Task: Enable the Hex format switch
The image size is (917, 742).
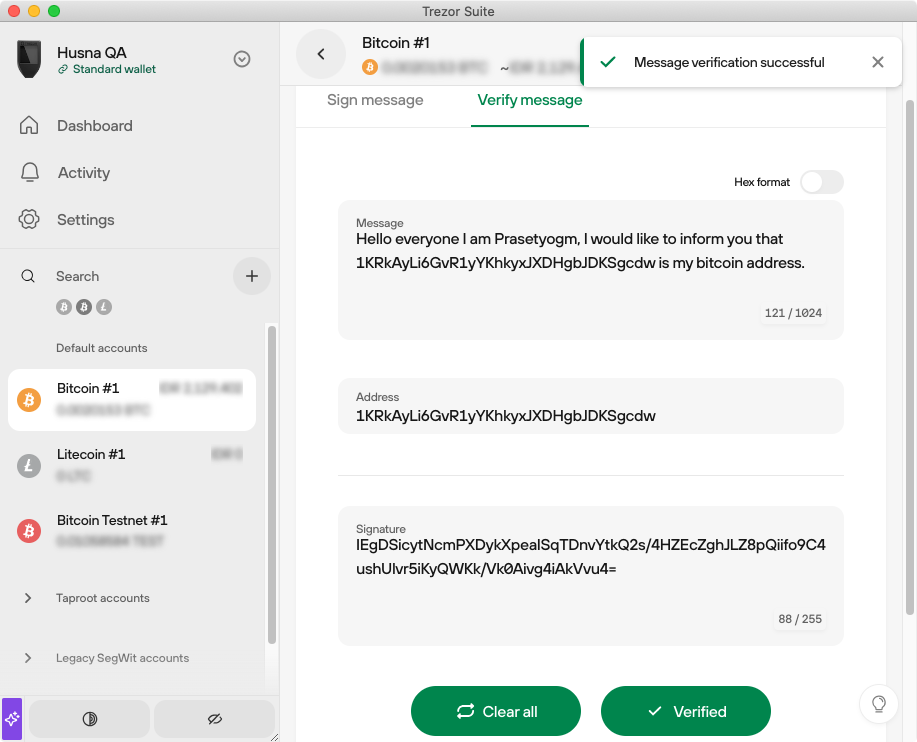Action: click(x=822, y=182)
